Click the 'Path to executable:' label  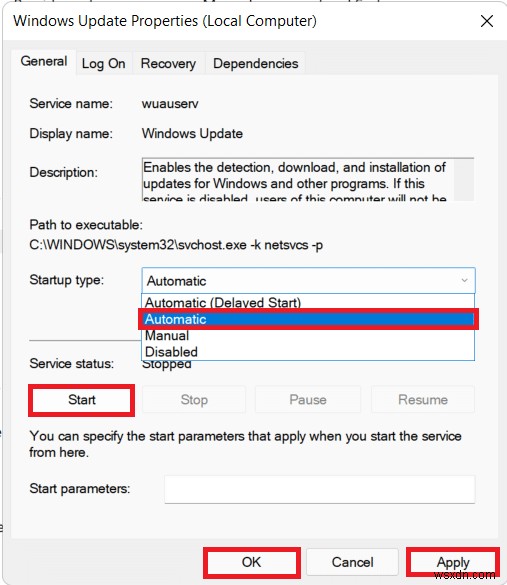point(86,225)
